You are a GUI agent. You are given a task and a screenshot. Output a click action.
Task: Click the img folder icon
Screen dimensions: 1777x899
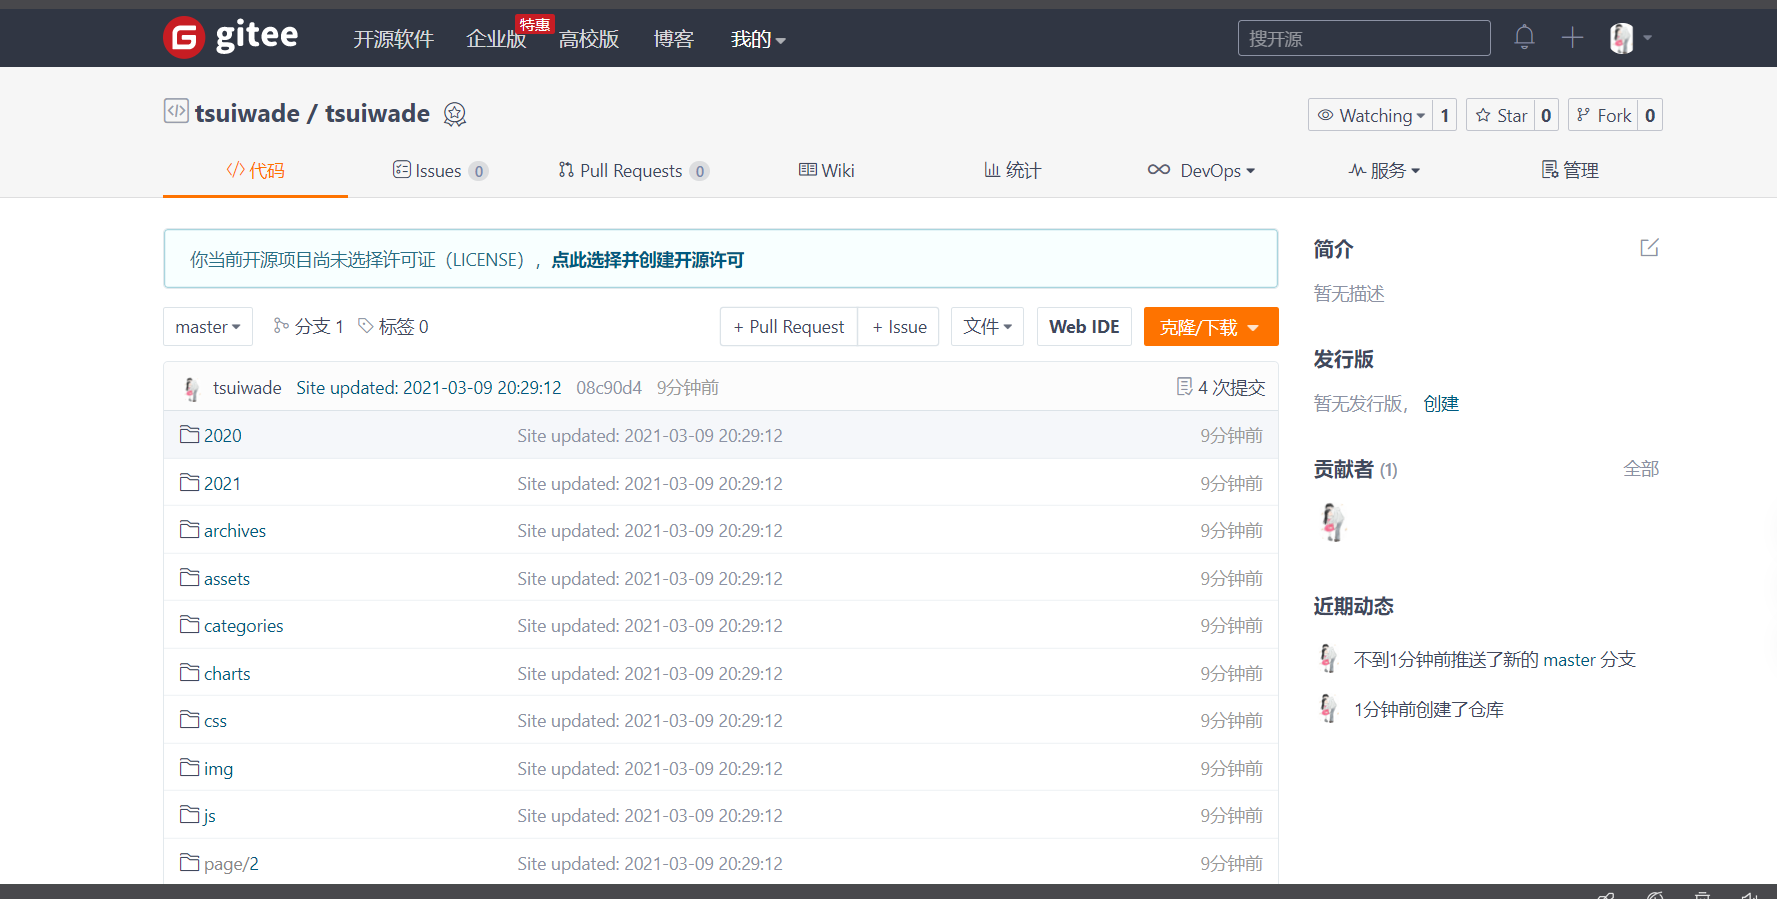pos(189,767)
